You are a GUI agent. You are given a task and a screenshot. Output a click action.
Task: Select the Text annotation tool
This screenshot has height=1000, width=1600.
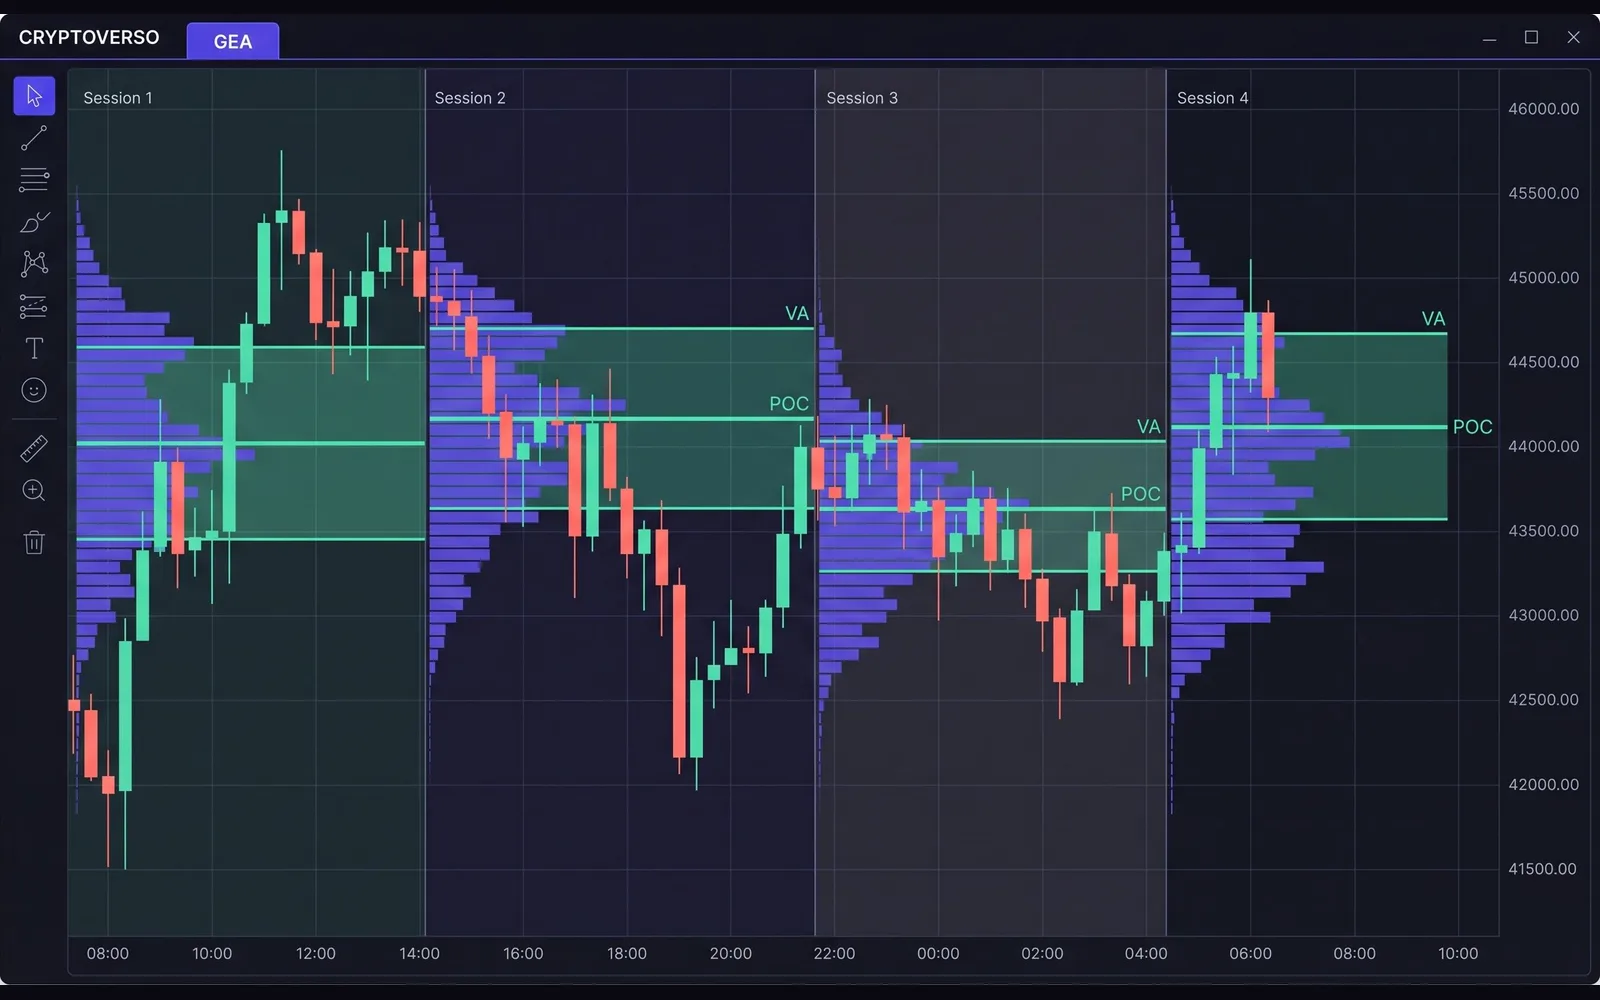[34, 348]
